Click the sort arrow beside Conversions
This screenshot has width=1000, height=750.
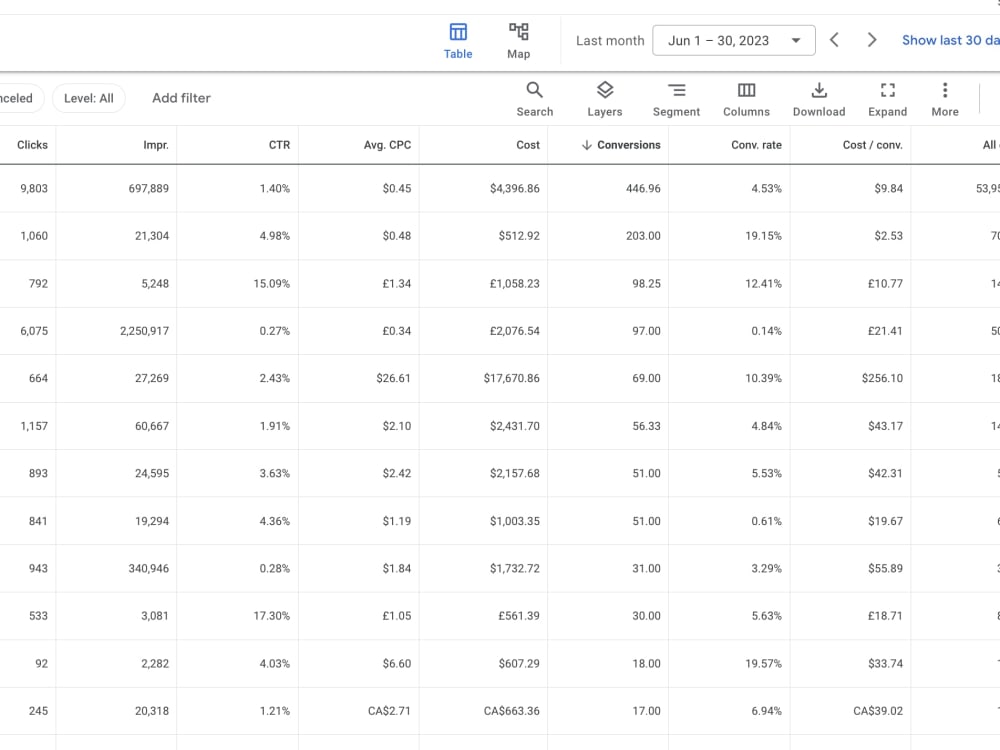587,145
